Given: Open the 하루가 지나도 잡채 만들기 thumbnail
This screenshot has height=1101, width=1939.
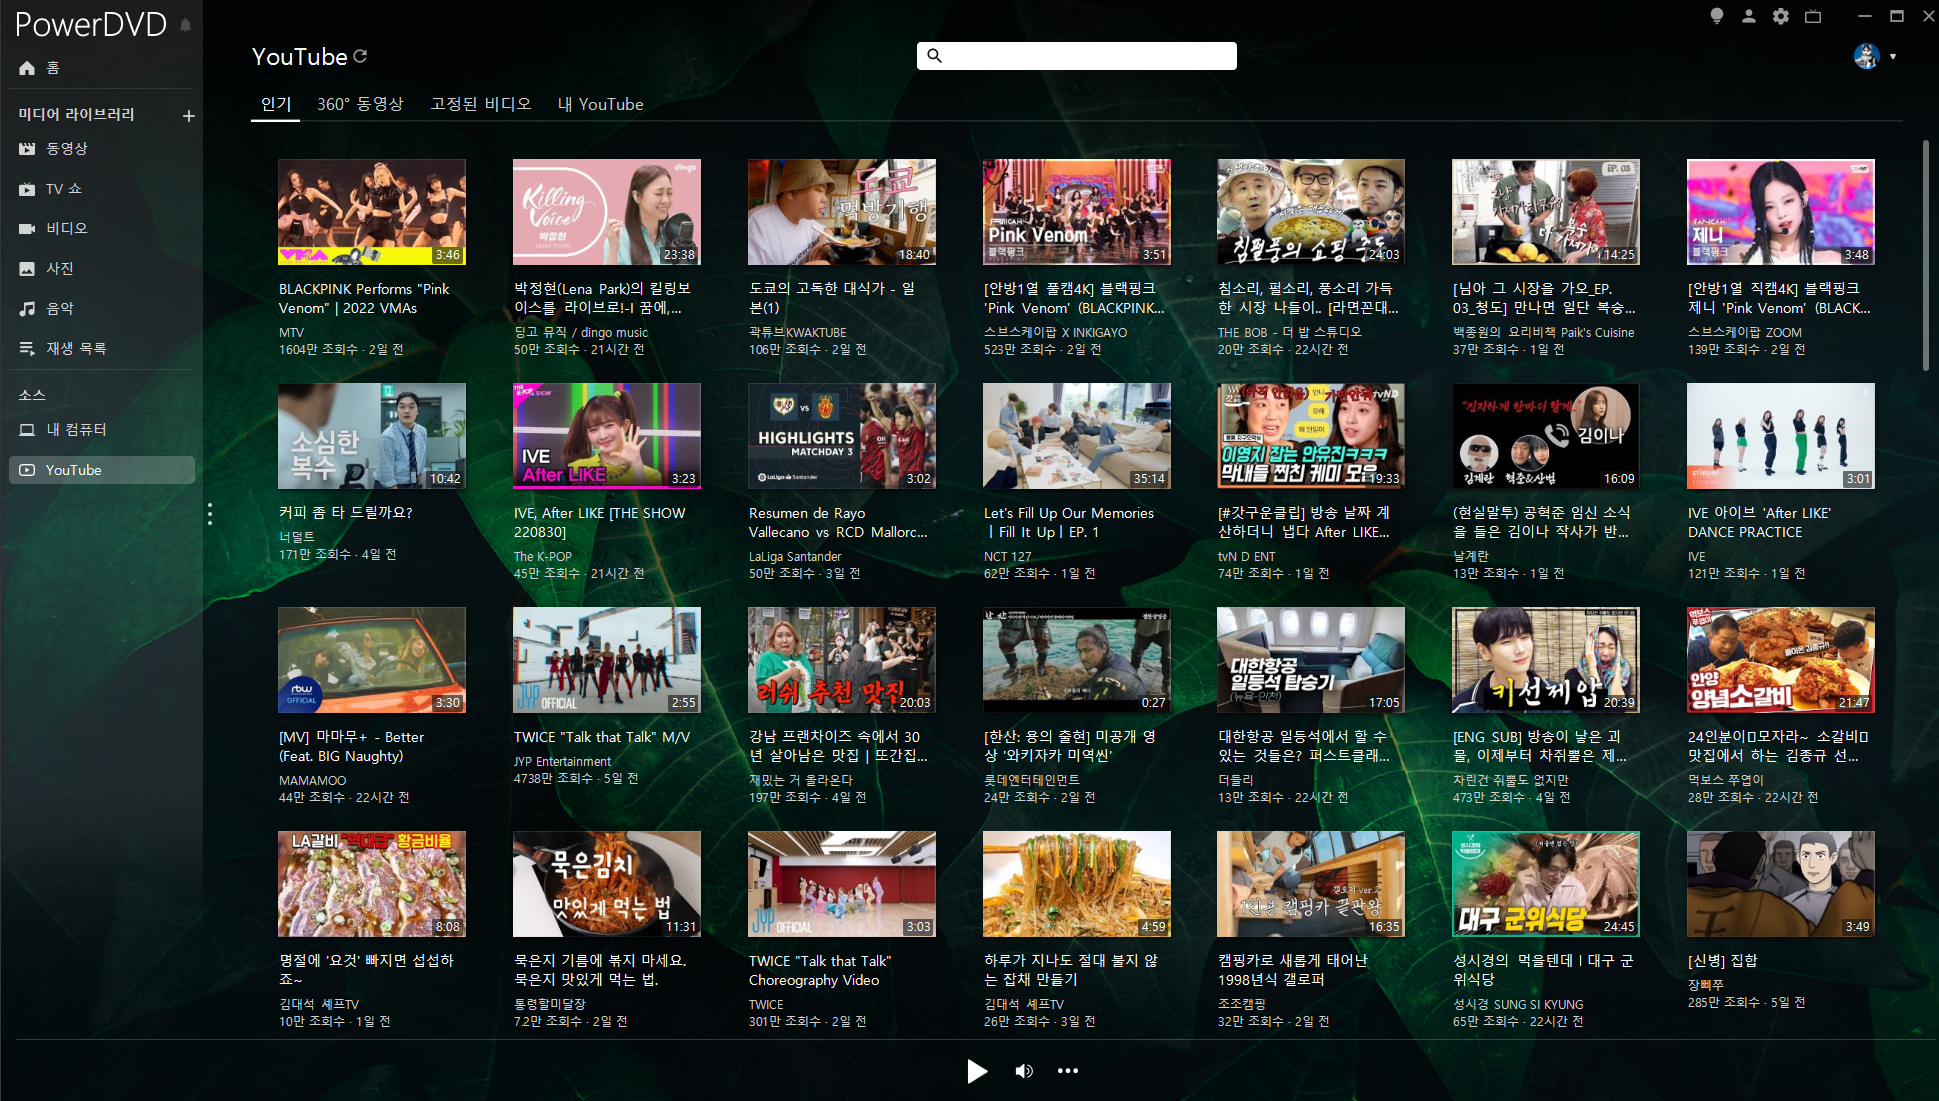Looking at the screenshot, I should [1077, 884].
